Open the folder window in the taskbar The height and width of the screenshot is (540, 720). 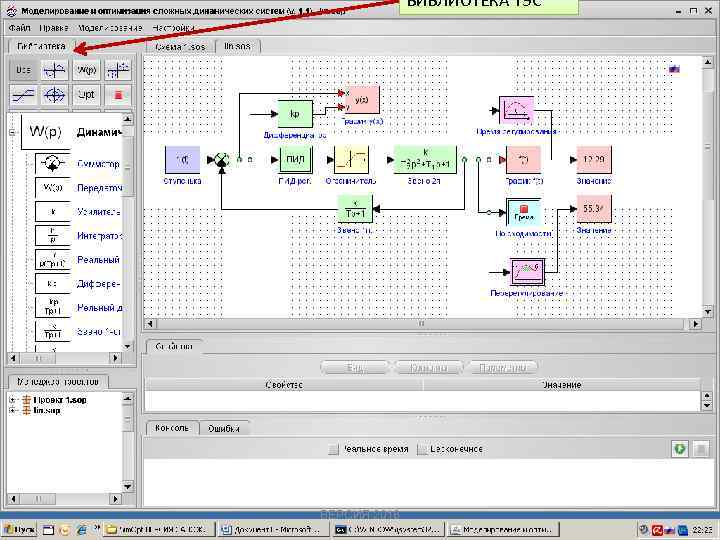pos(158,530)
